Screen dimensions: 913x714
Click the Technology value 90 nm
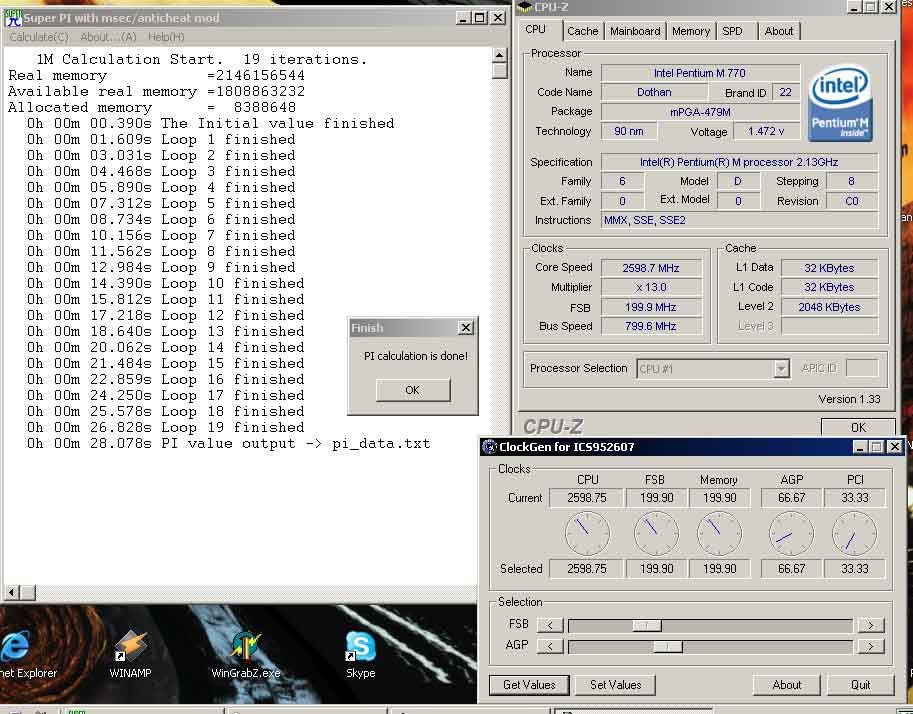[x=628, y=131]
